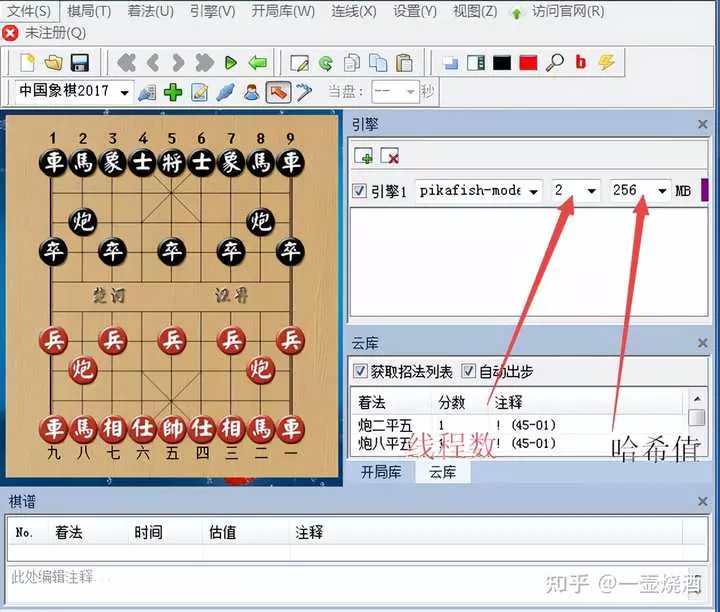
Task: Open the 设置(Y) menu
Action: click(x=415, y=11)
